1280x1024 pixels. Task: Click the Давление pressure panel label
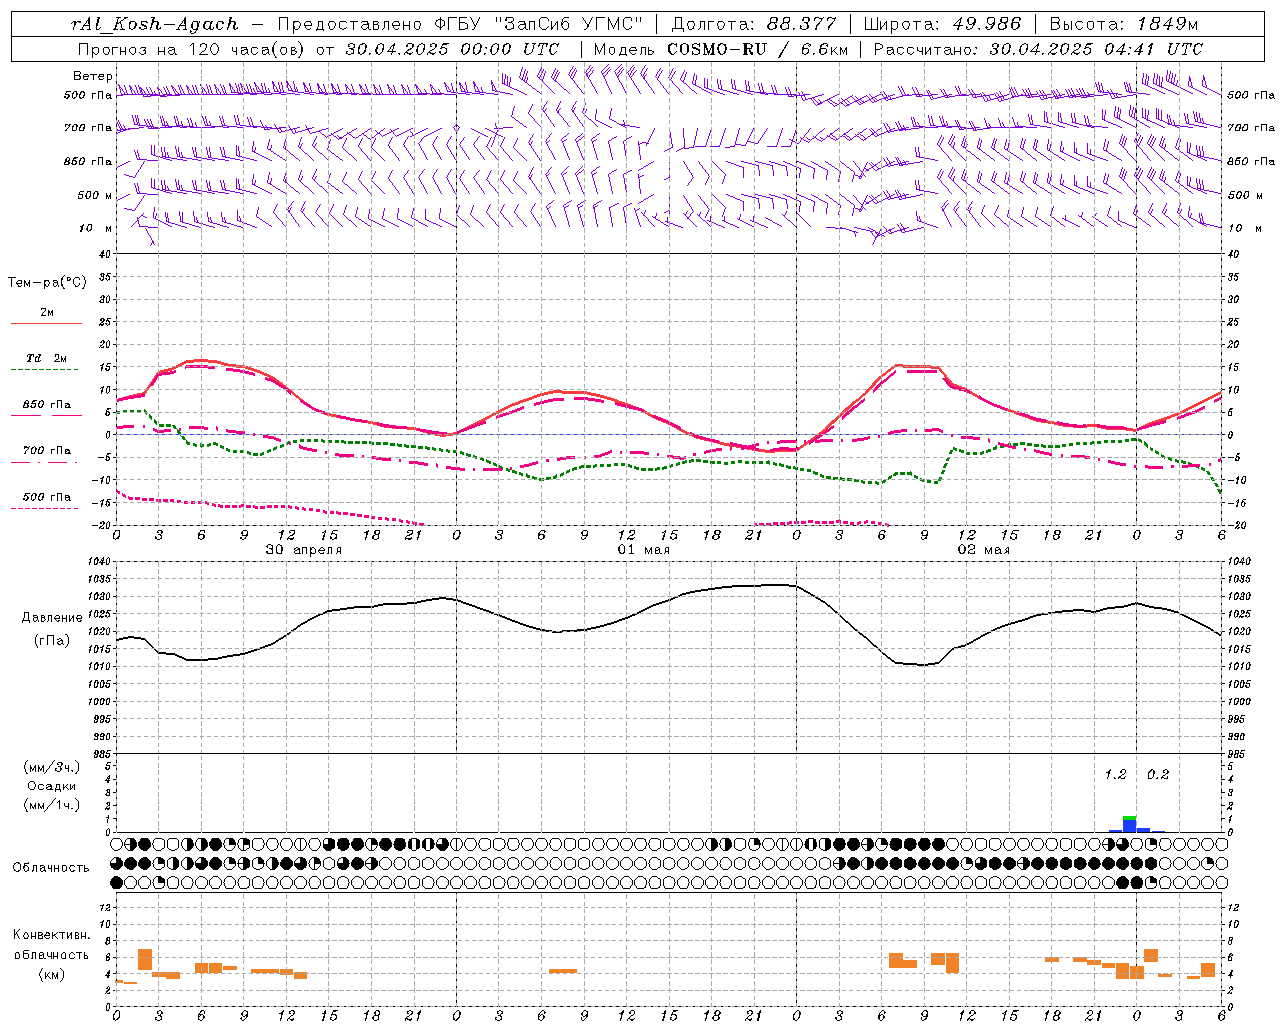tap(52, 618)
